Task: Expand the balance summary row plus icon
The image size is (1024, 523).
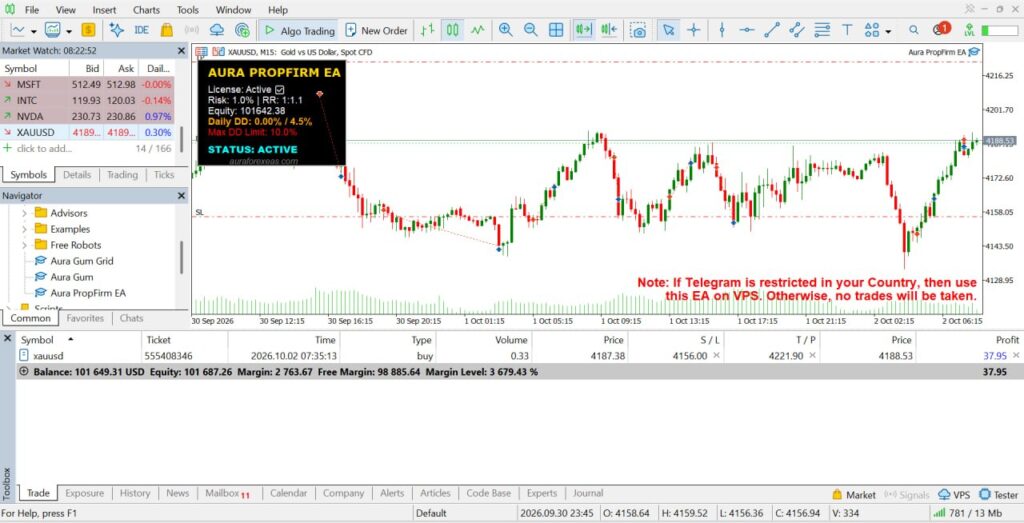Action: [24, 372]
